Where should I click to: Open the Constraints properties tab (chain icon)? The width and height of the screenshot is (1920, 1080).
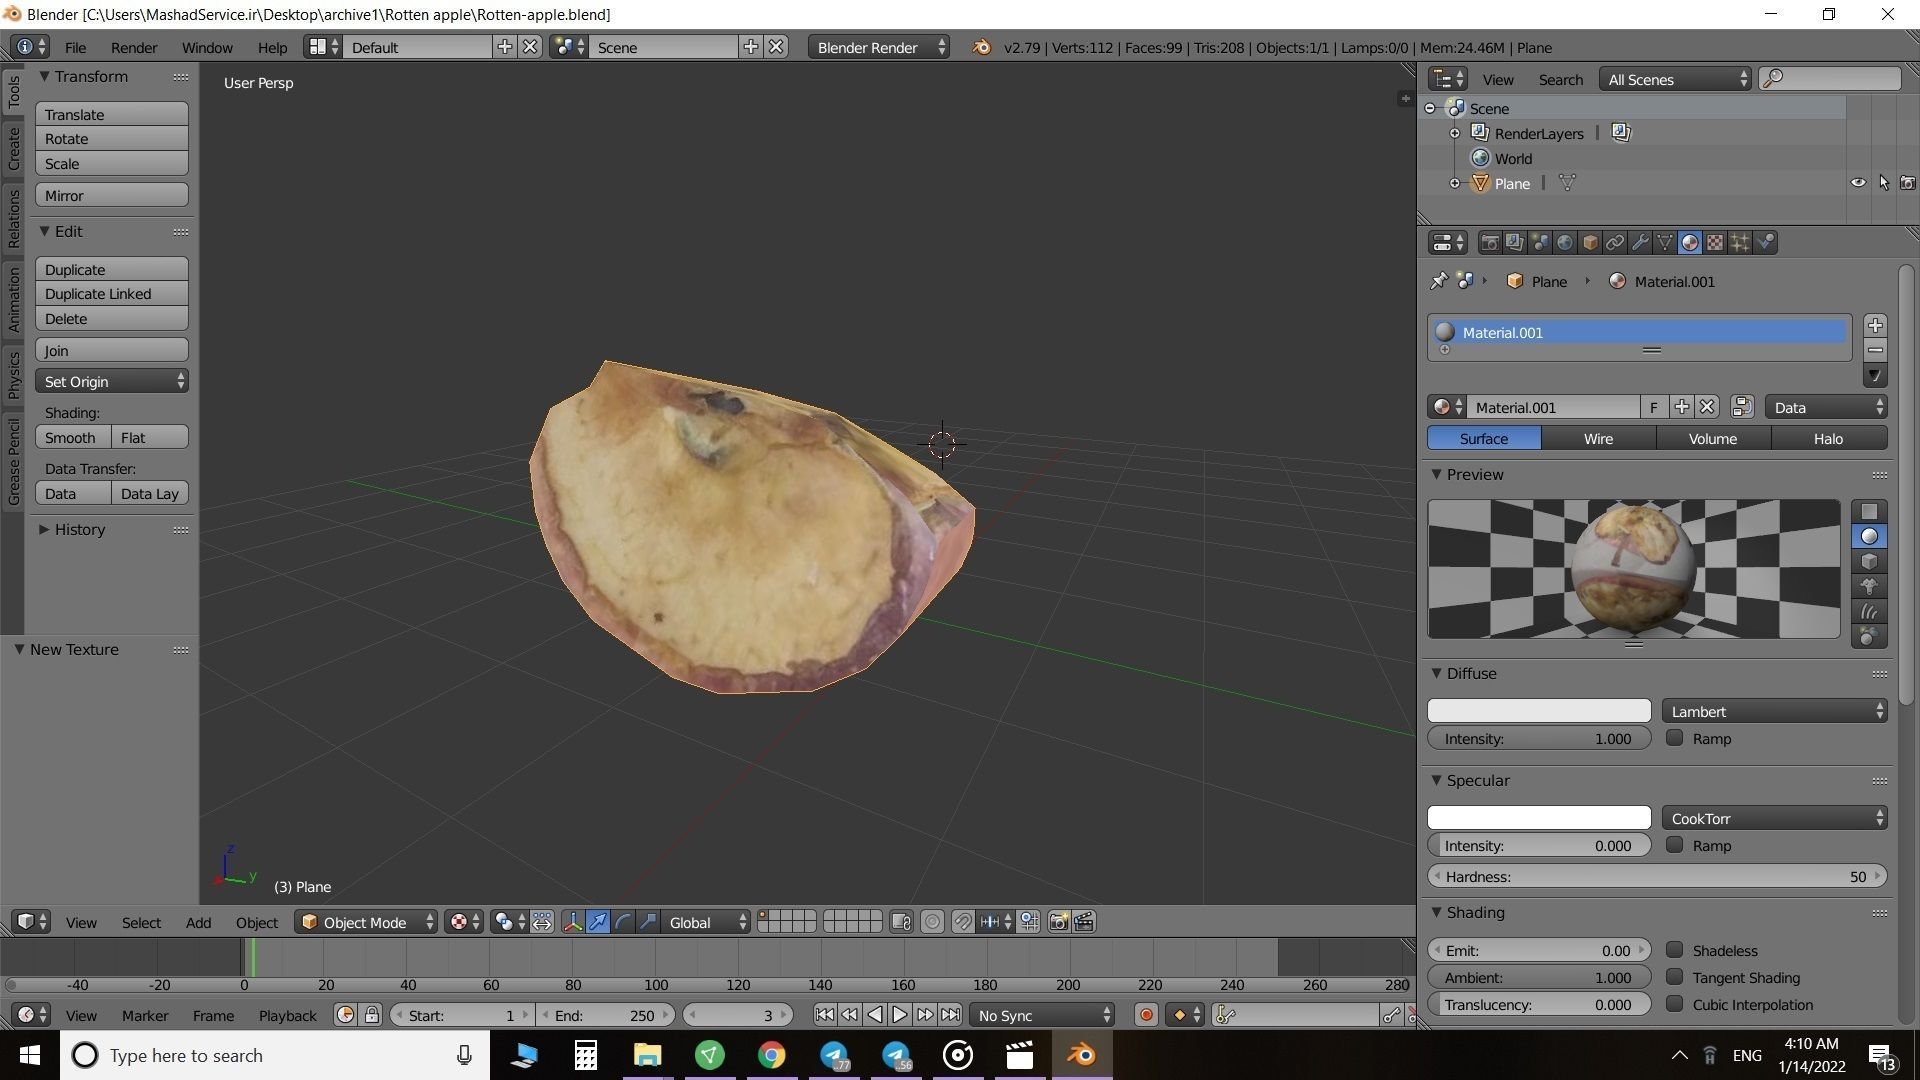1615,243
